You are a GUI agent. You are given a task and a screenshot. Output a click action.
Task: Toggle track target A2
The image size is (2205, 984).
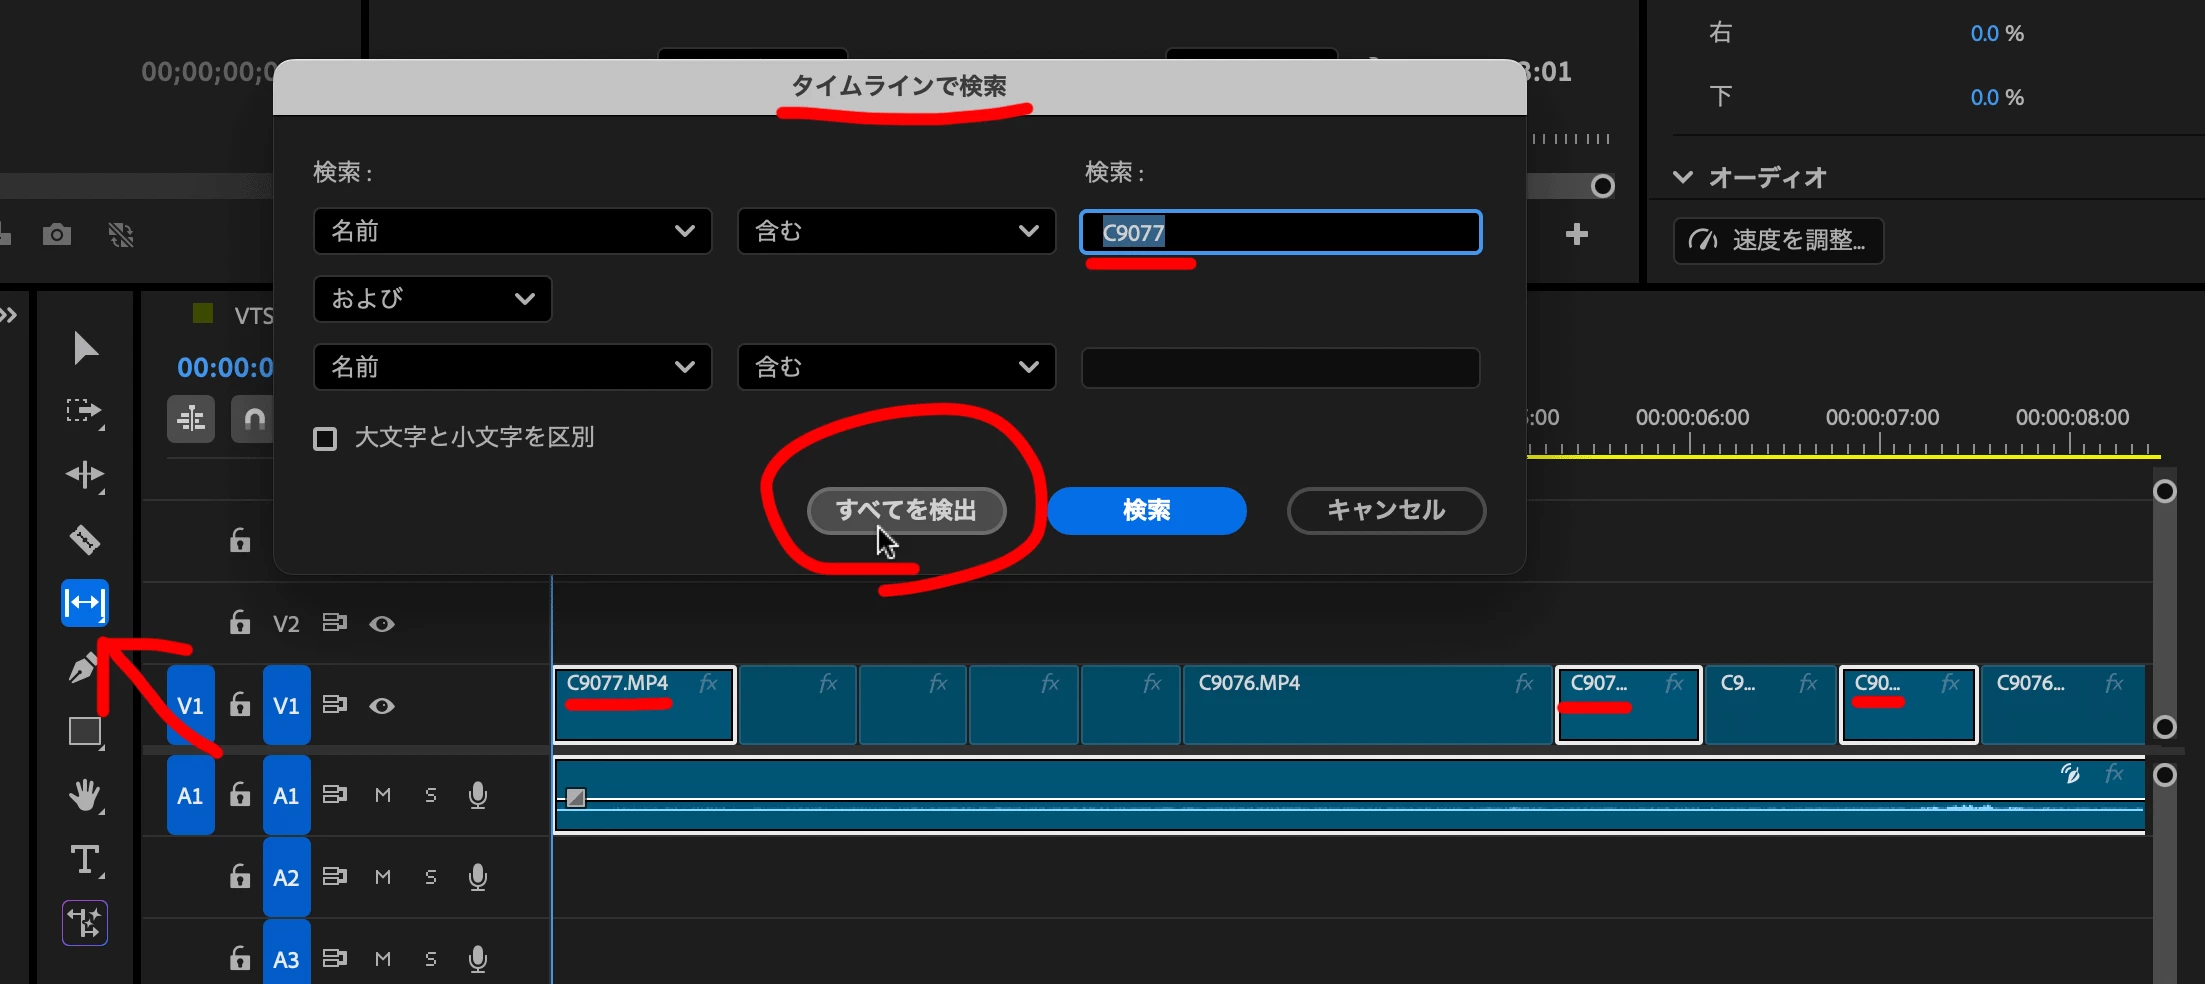click(287, 877)
